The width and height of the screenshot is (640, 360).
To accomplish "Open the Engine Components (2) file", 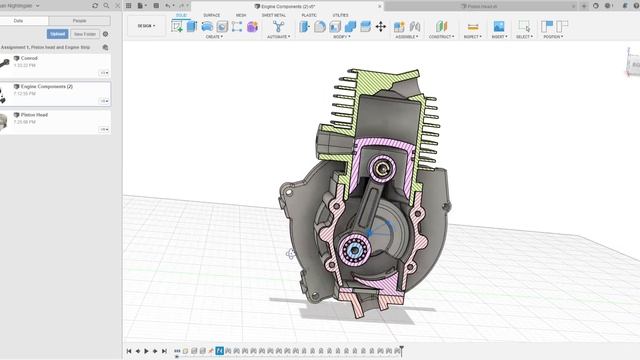I will click(55, 94).
